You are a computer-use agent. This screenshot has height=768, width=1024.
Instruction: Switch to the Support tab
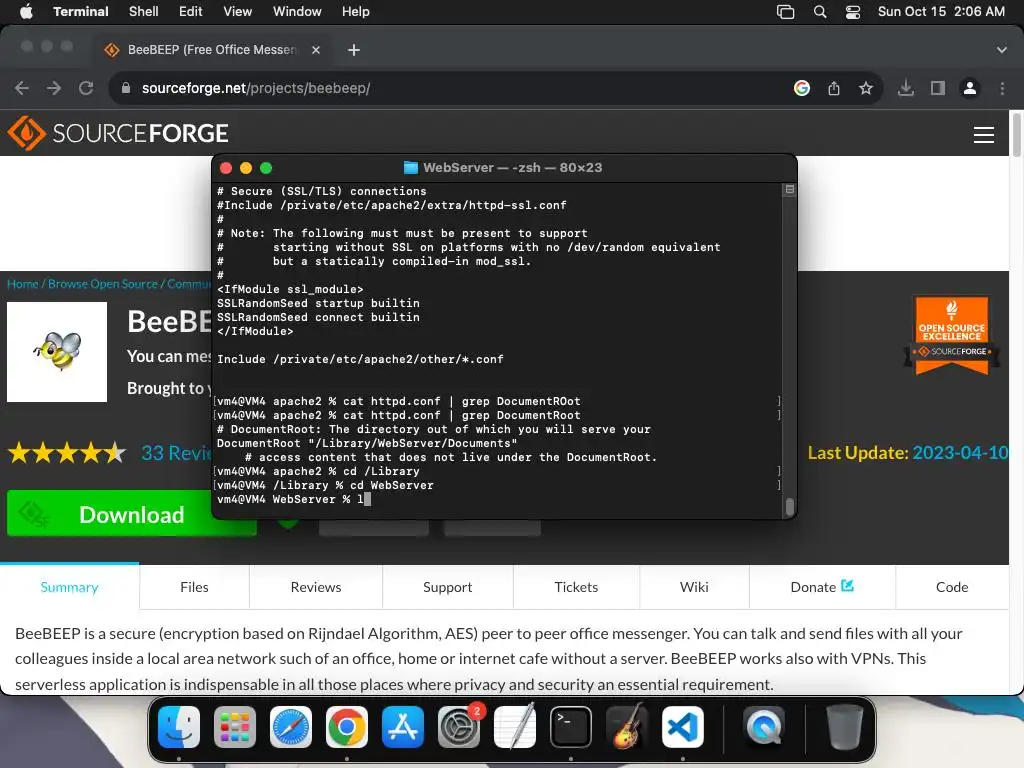click(x=447, y=586)
